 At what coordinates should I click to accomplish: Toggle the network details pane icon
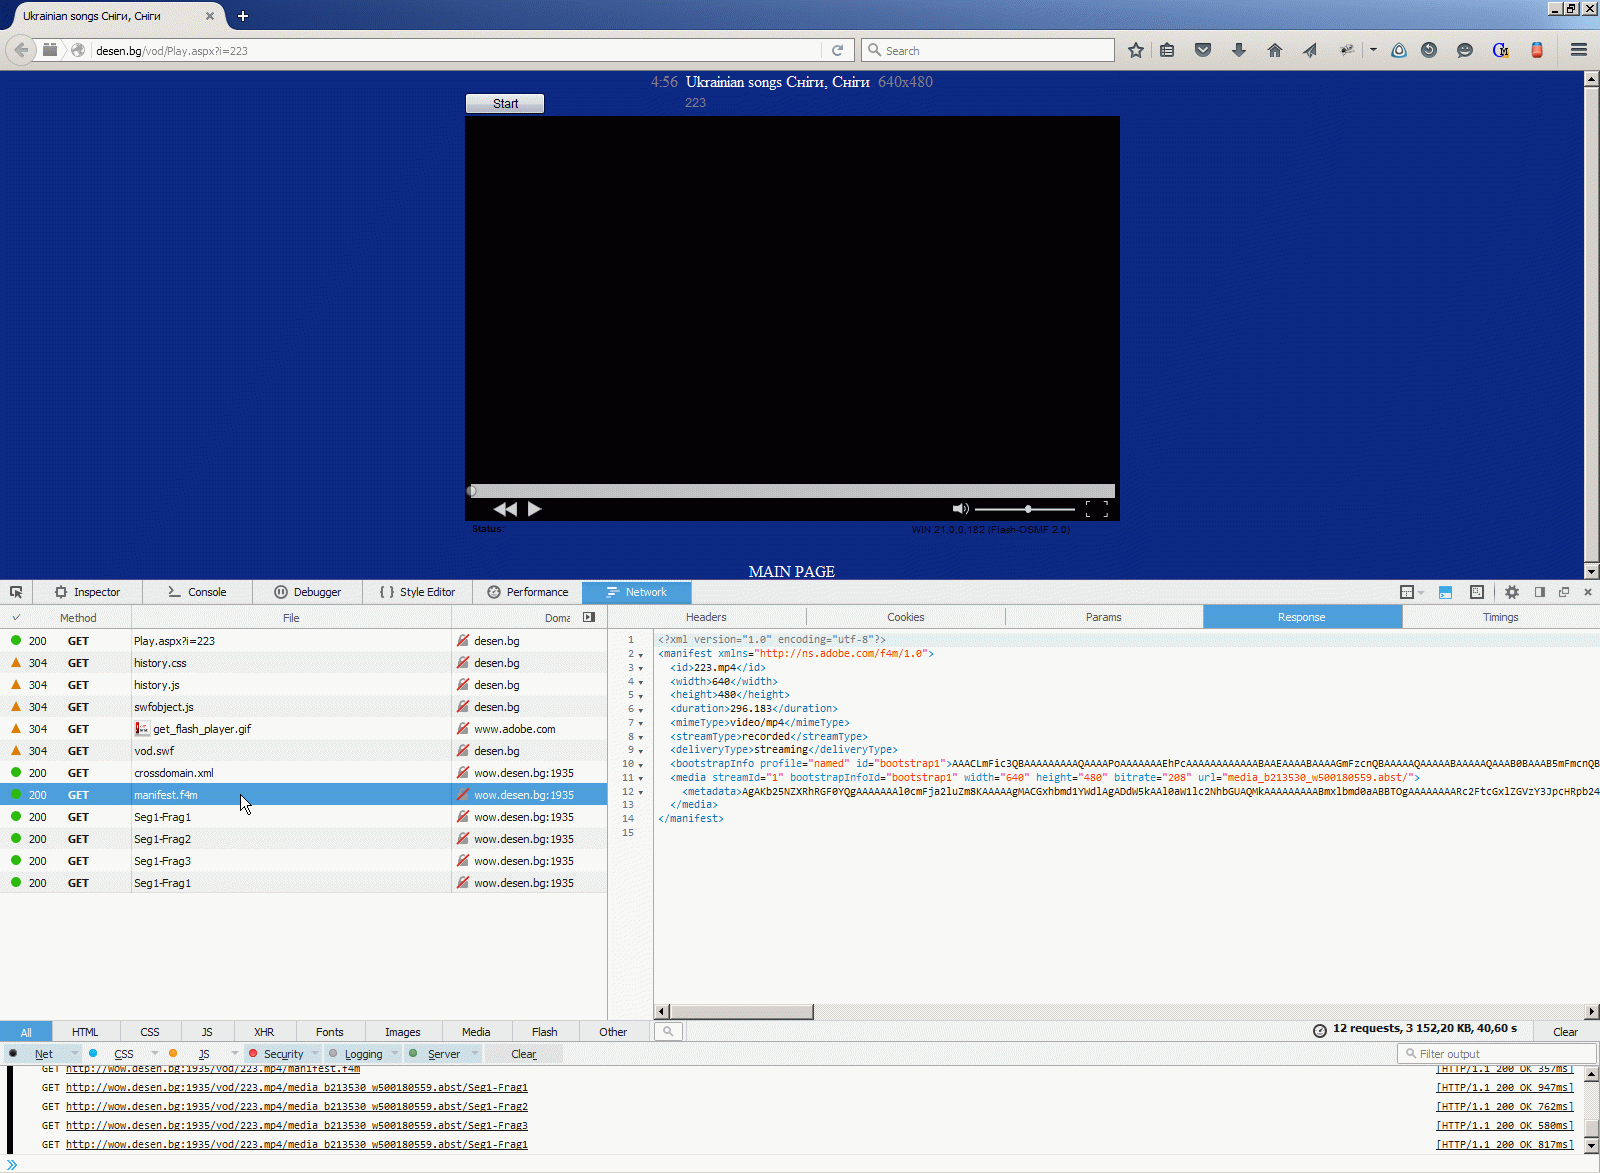tap(589, 617)
